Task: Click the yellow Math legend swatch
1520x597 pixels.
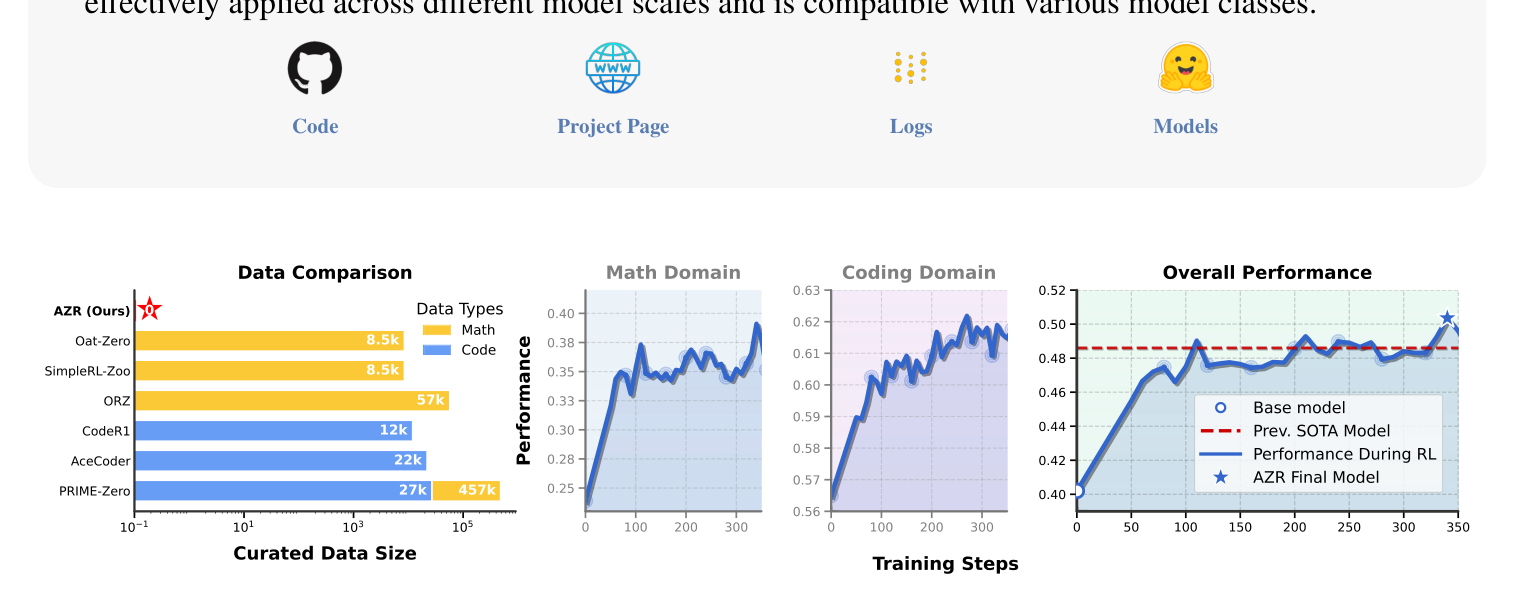Action: point(436,330)
